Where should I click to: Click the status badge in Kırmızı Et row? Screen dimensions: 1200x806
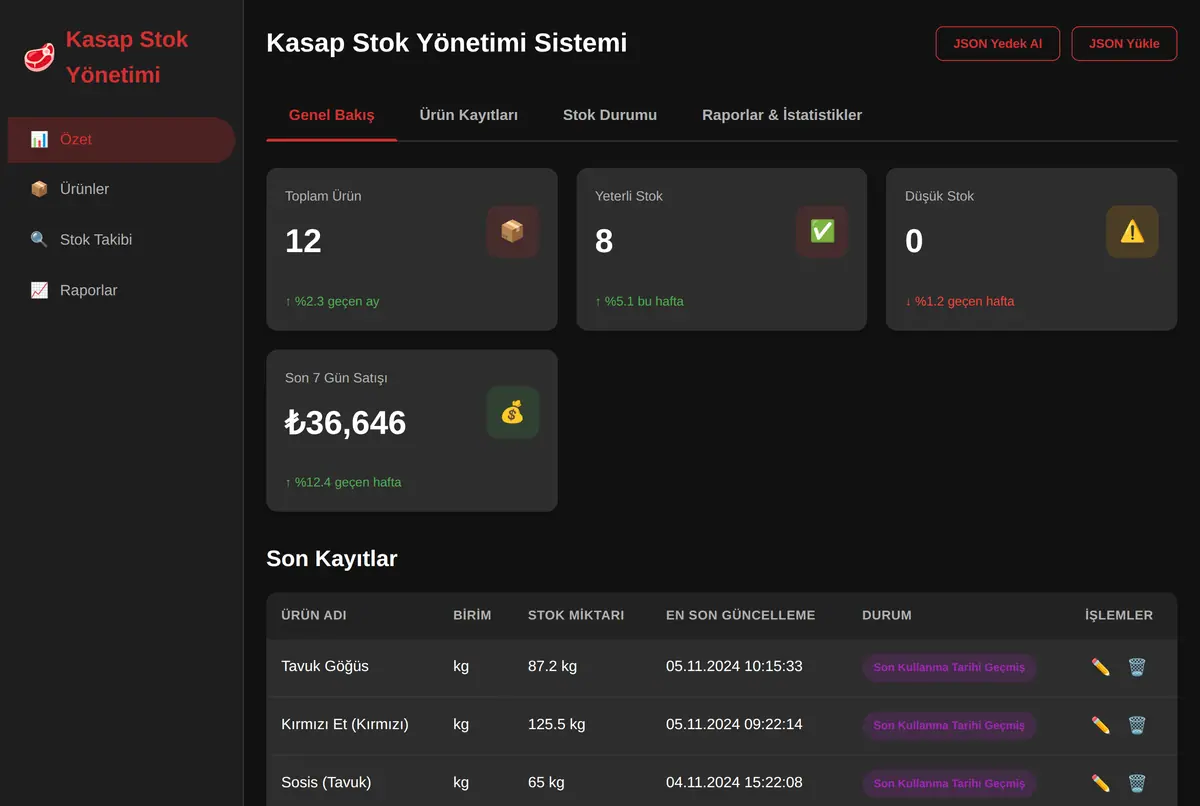(949, 726)
